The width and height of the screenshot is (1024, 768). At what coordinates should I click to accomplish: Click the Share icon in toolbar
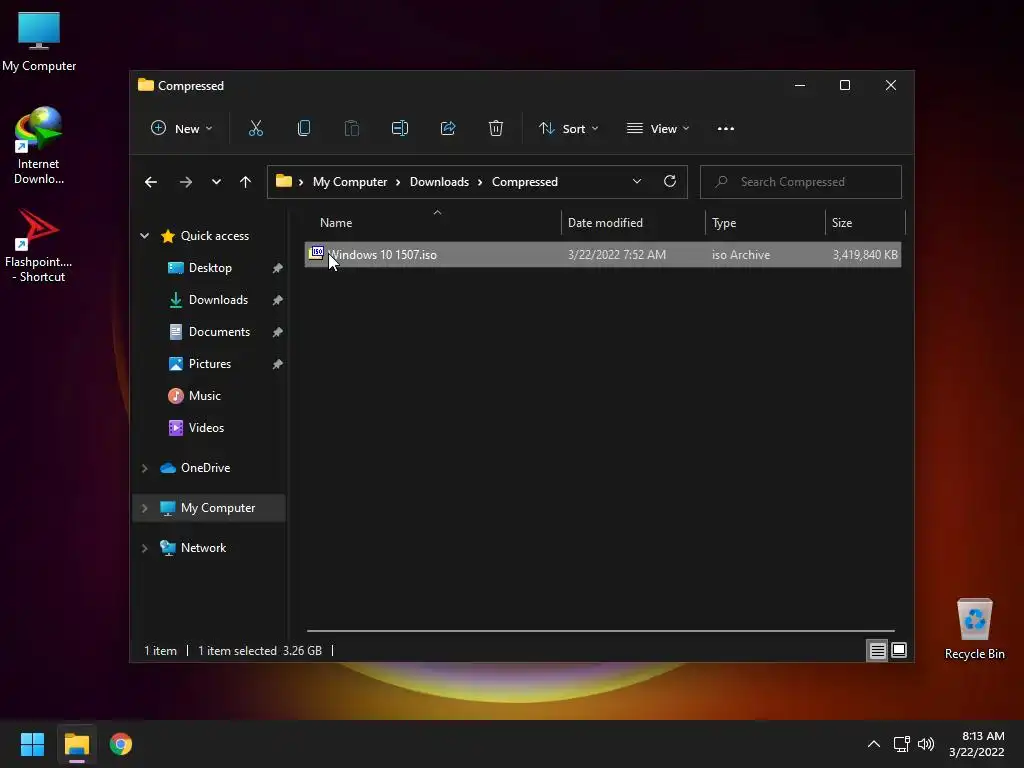[x=448, y=129]
